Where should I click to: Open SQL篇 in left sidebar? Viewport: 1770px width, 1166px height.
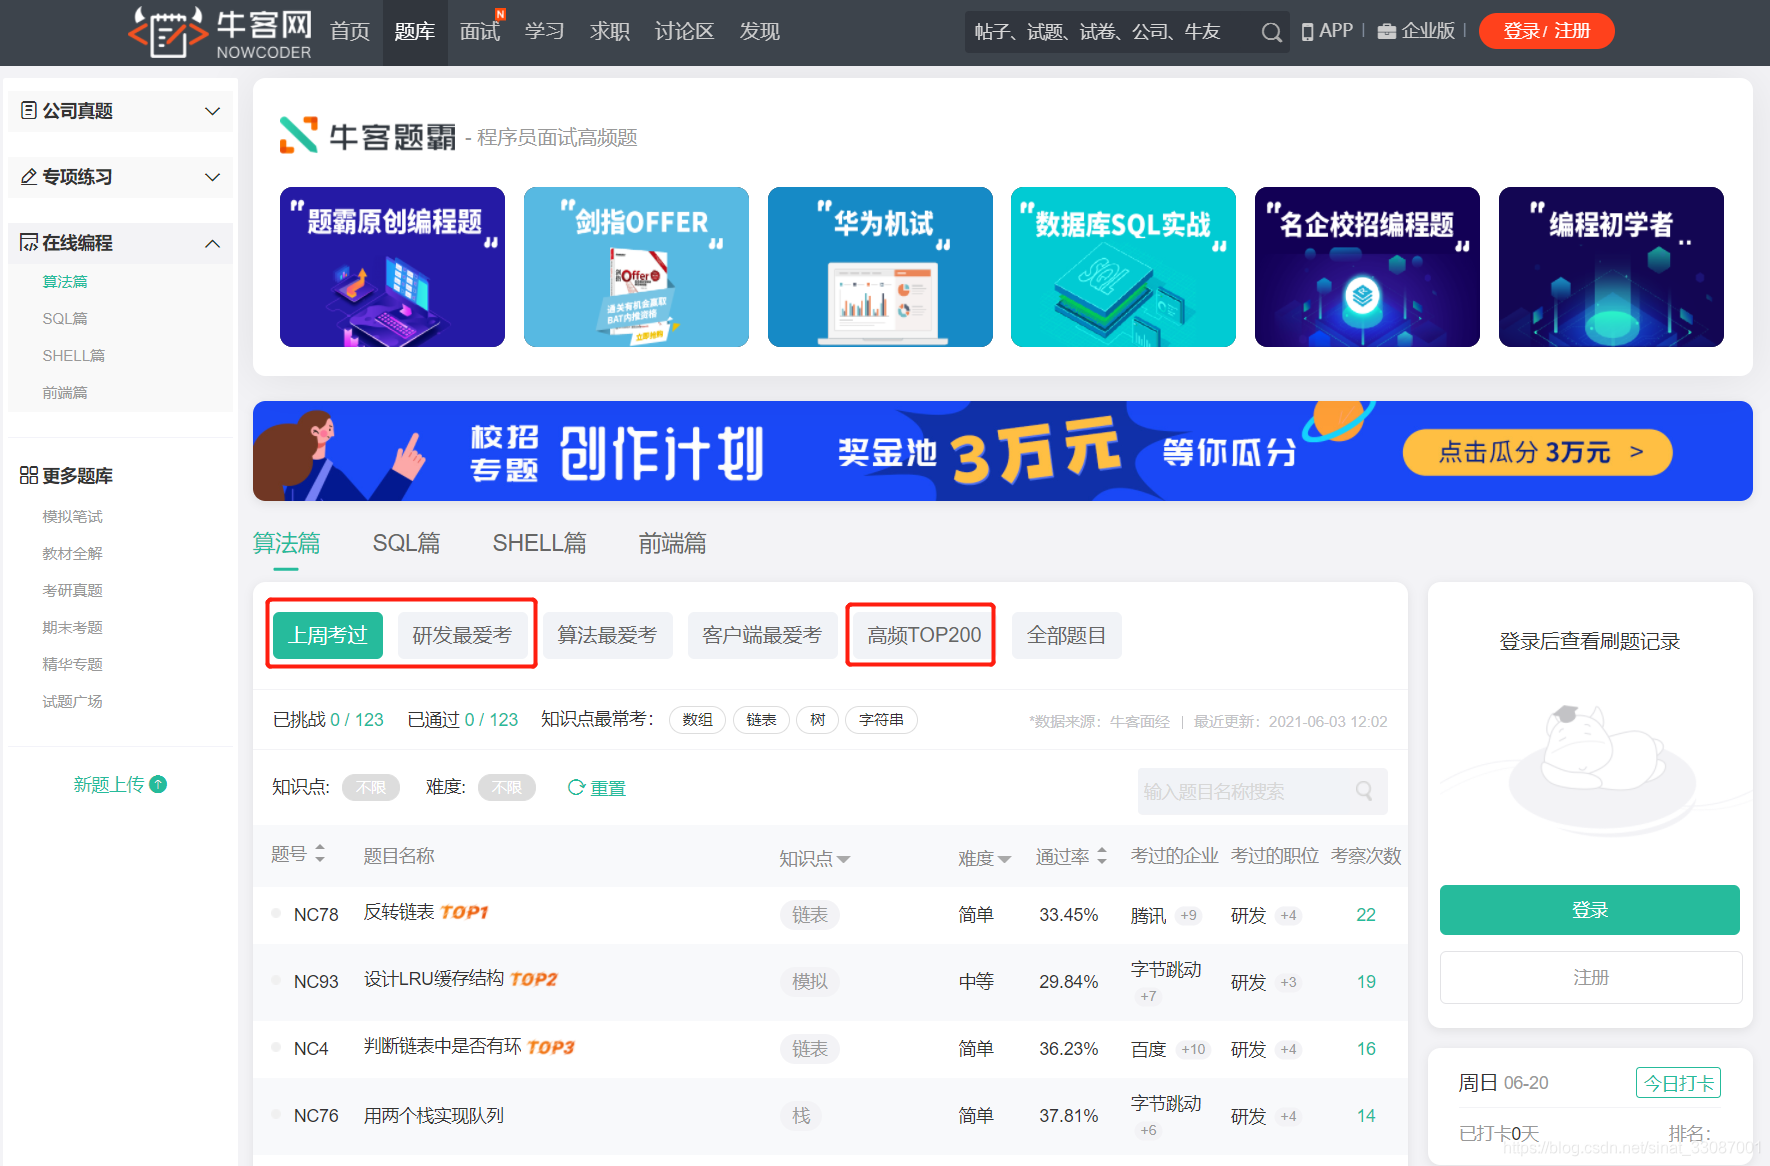pyautogui.click(x=65, y=318)
